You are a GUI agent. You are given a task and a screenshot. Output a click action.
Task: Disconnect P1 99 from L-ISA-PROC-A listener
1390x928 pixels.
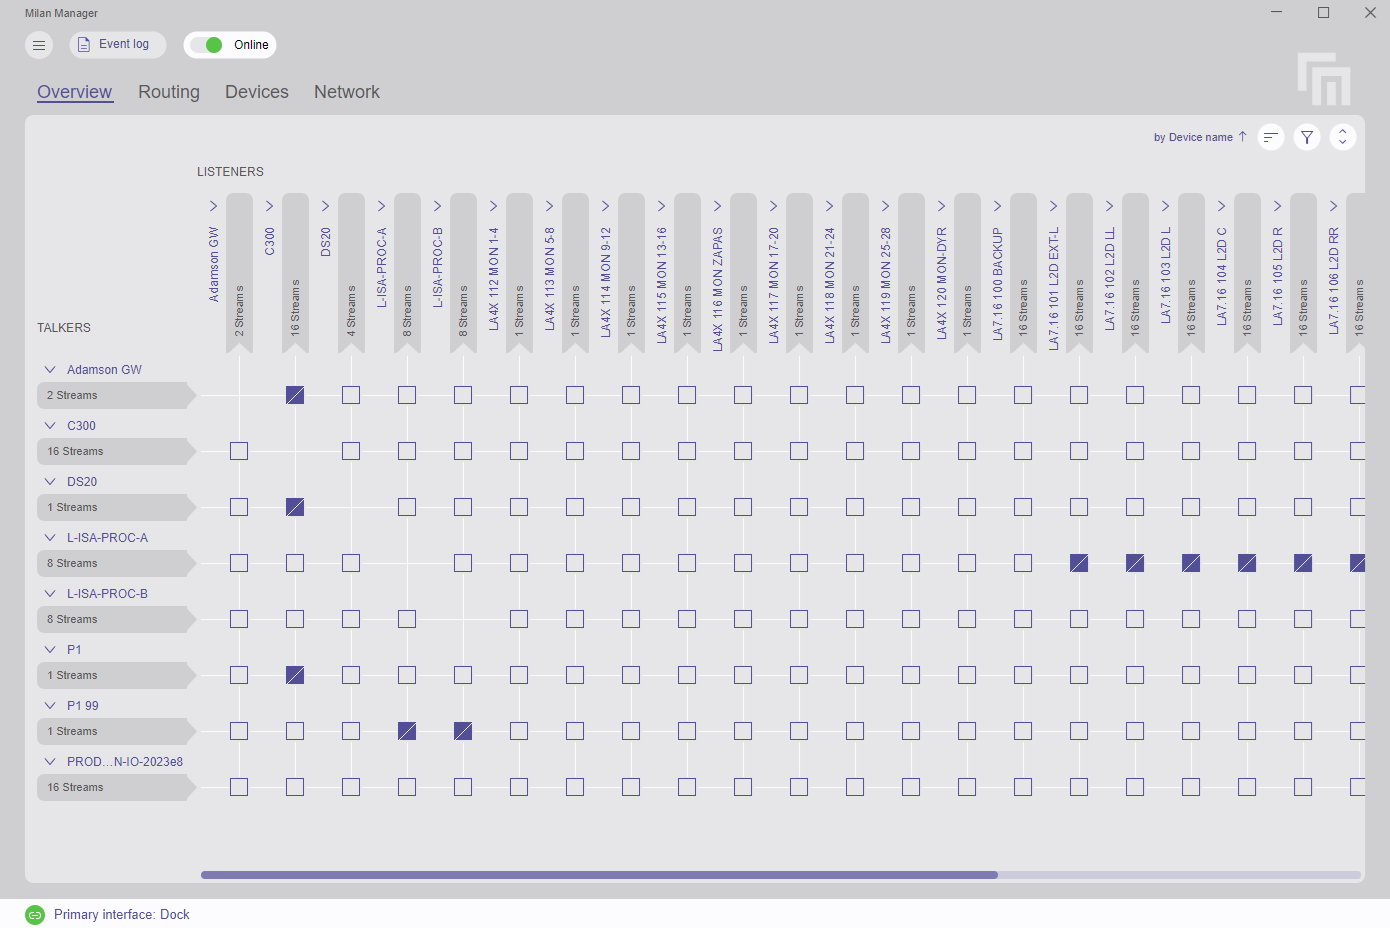coord(407,731)
